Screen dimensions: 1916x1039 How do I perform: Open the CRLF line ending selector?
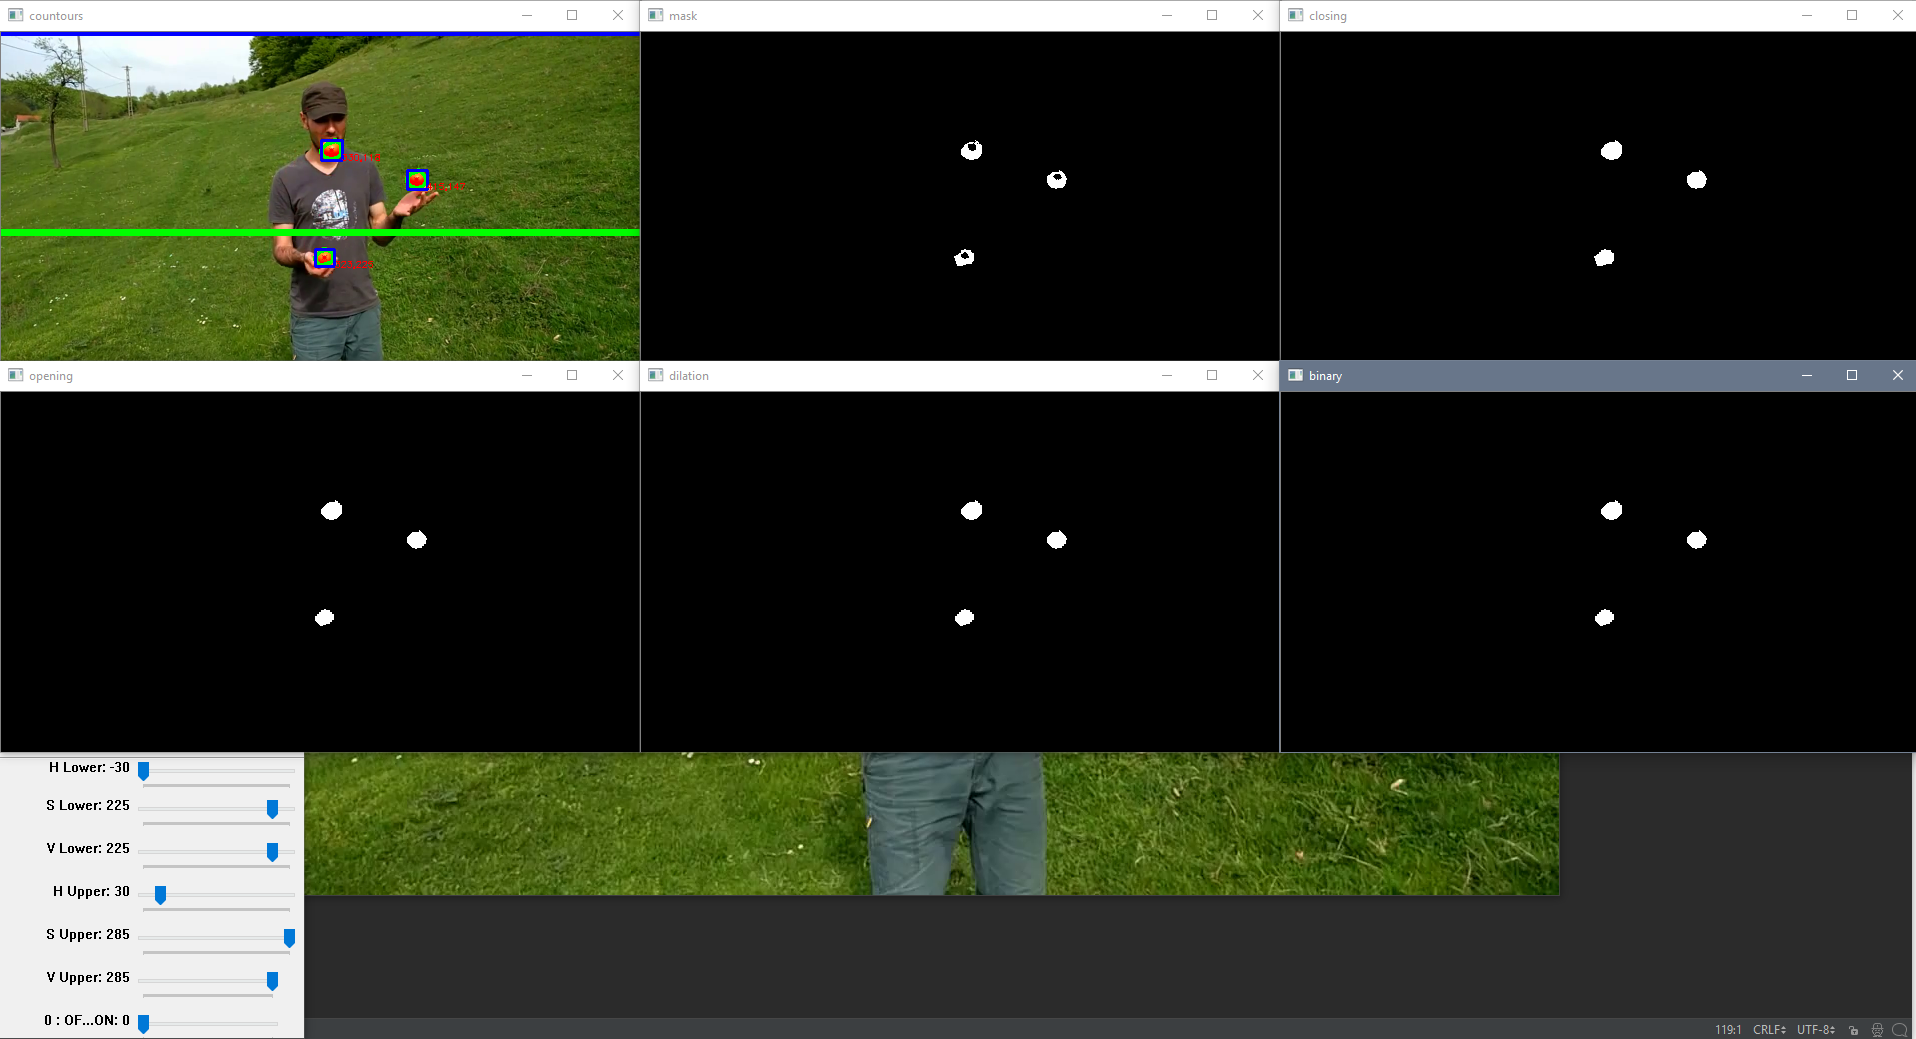click(1768, 1029)
